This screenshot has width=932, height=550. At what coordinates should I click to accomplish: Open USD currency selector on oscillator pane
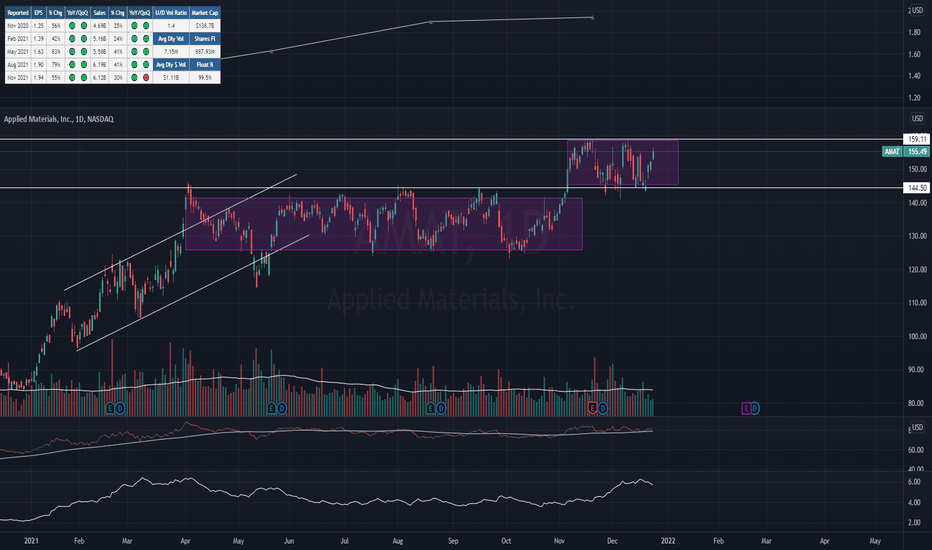click(x=918, y=427)
